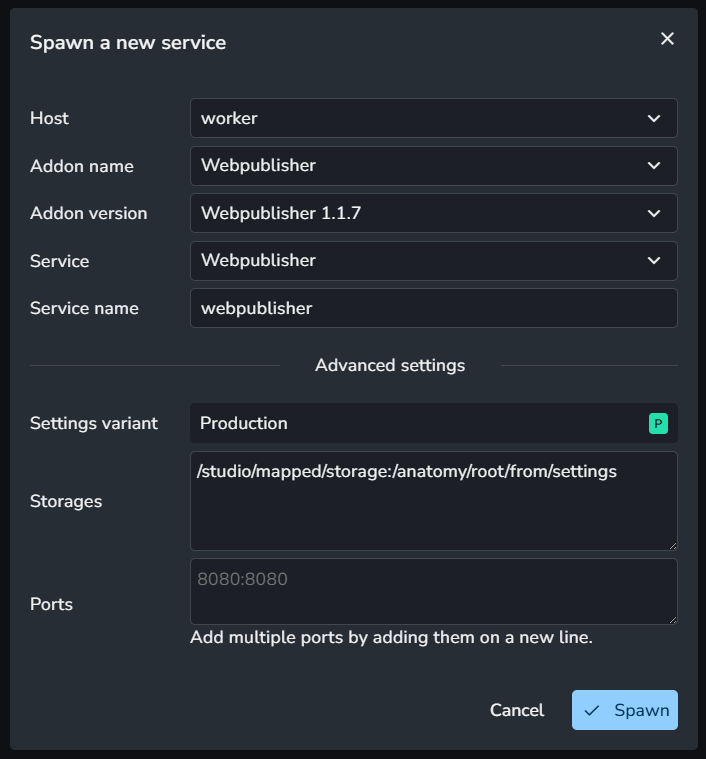The width and height of the screenshot is (706, 759).
Task: Click the Ports textarea resize handle
Action: pyautogui.click(x=672, y=619)
